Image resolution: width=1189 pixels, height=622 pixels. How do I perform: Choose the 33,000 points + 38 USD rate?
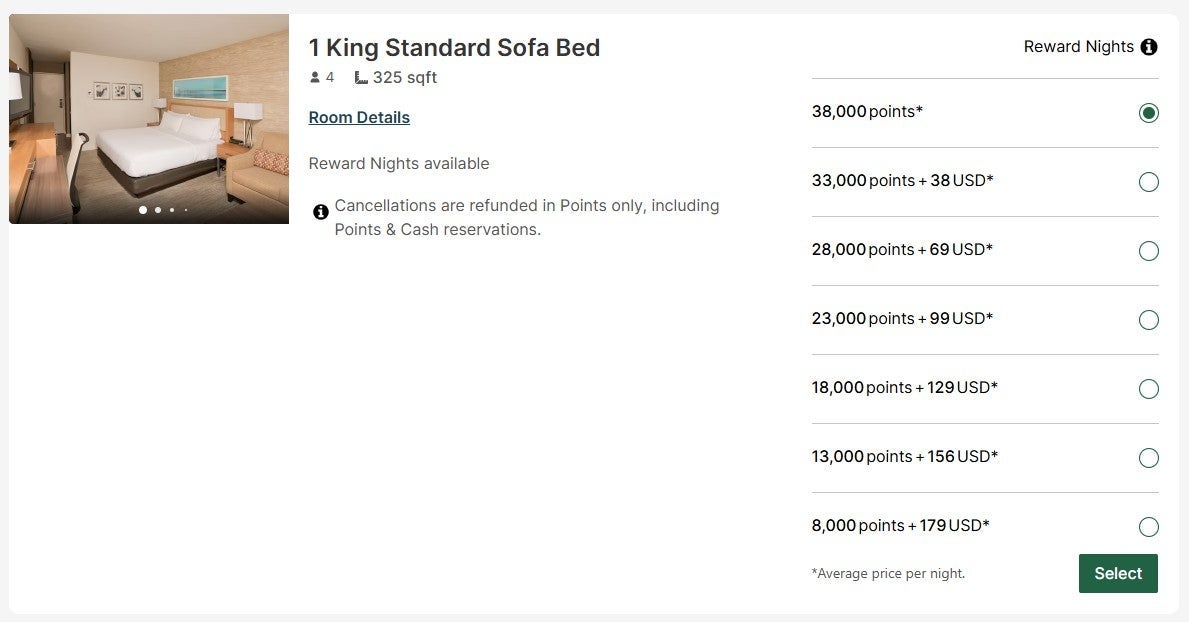tap(1148, 181)
